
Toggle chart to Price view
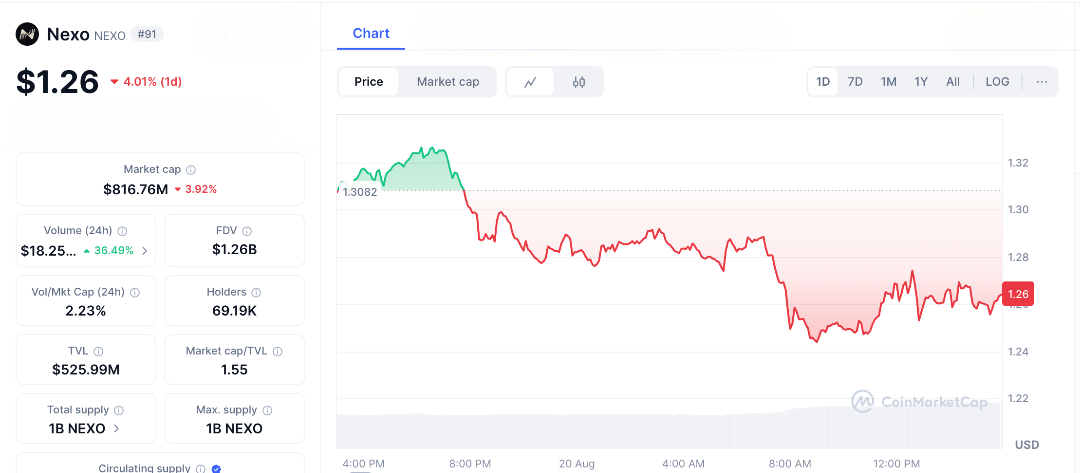click(x=368, y=82)
